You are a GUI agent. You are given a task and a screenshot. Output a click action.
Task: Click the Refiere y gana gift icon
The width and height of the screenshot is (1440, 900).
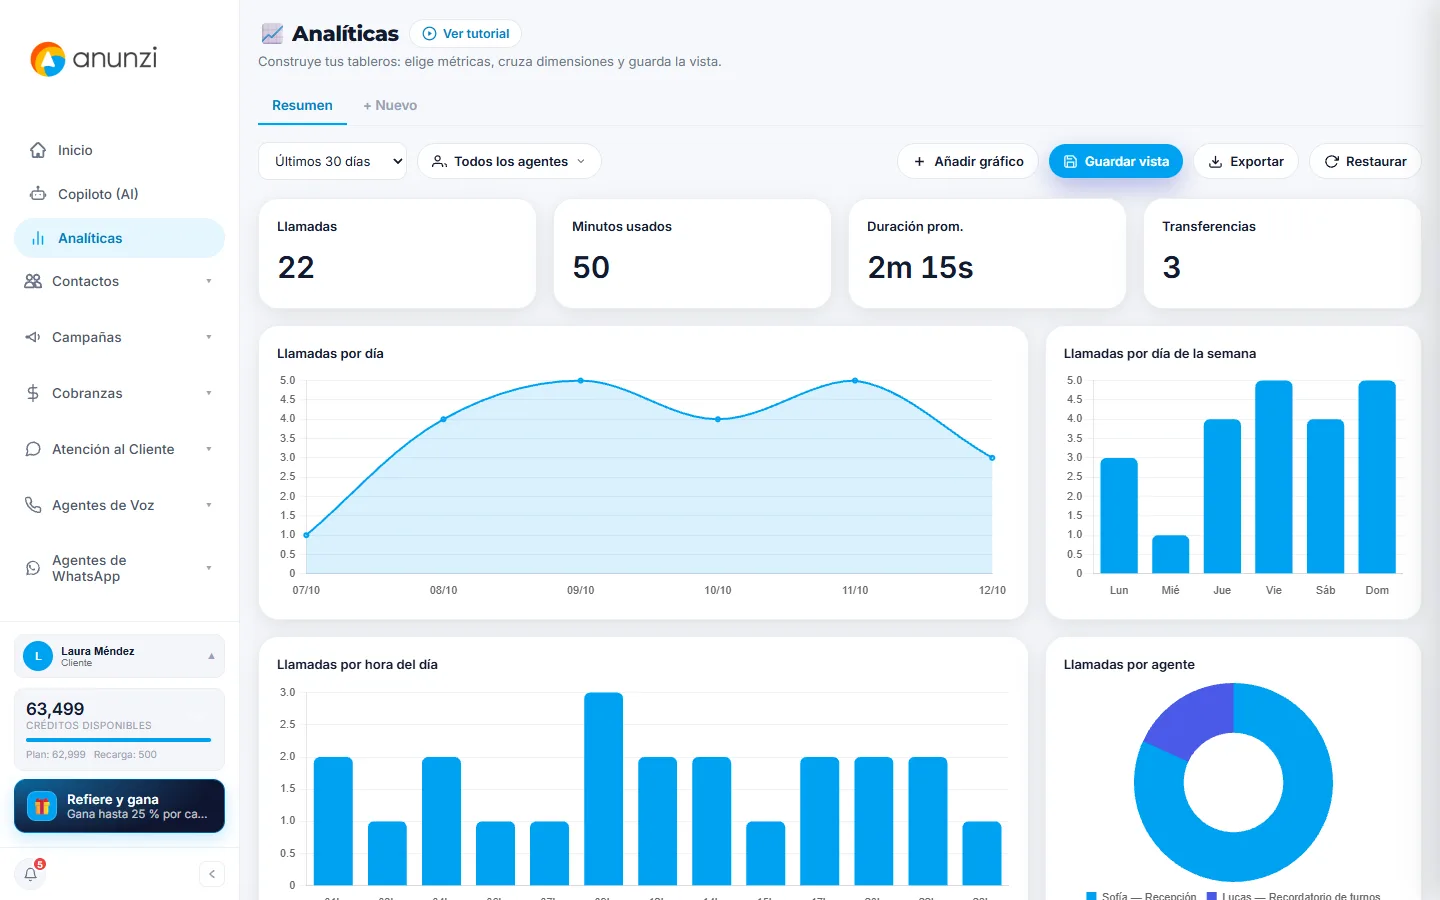point(42,806)
